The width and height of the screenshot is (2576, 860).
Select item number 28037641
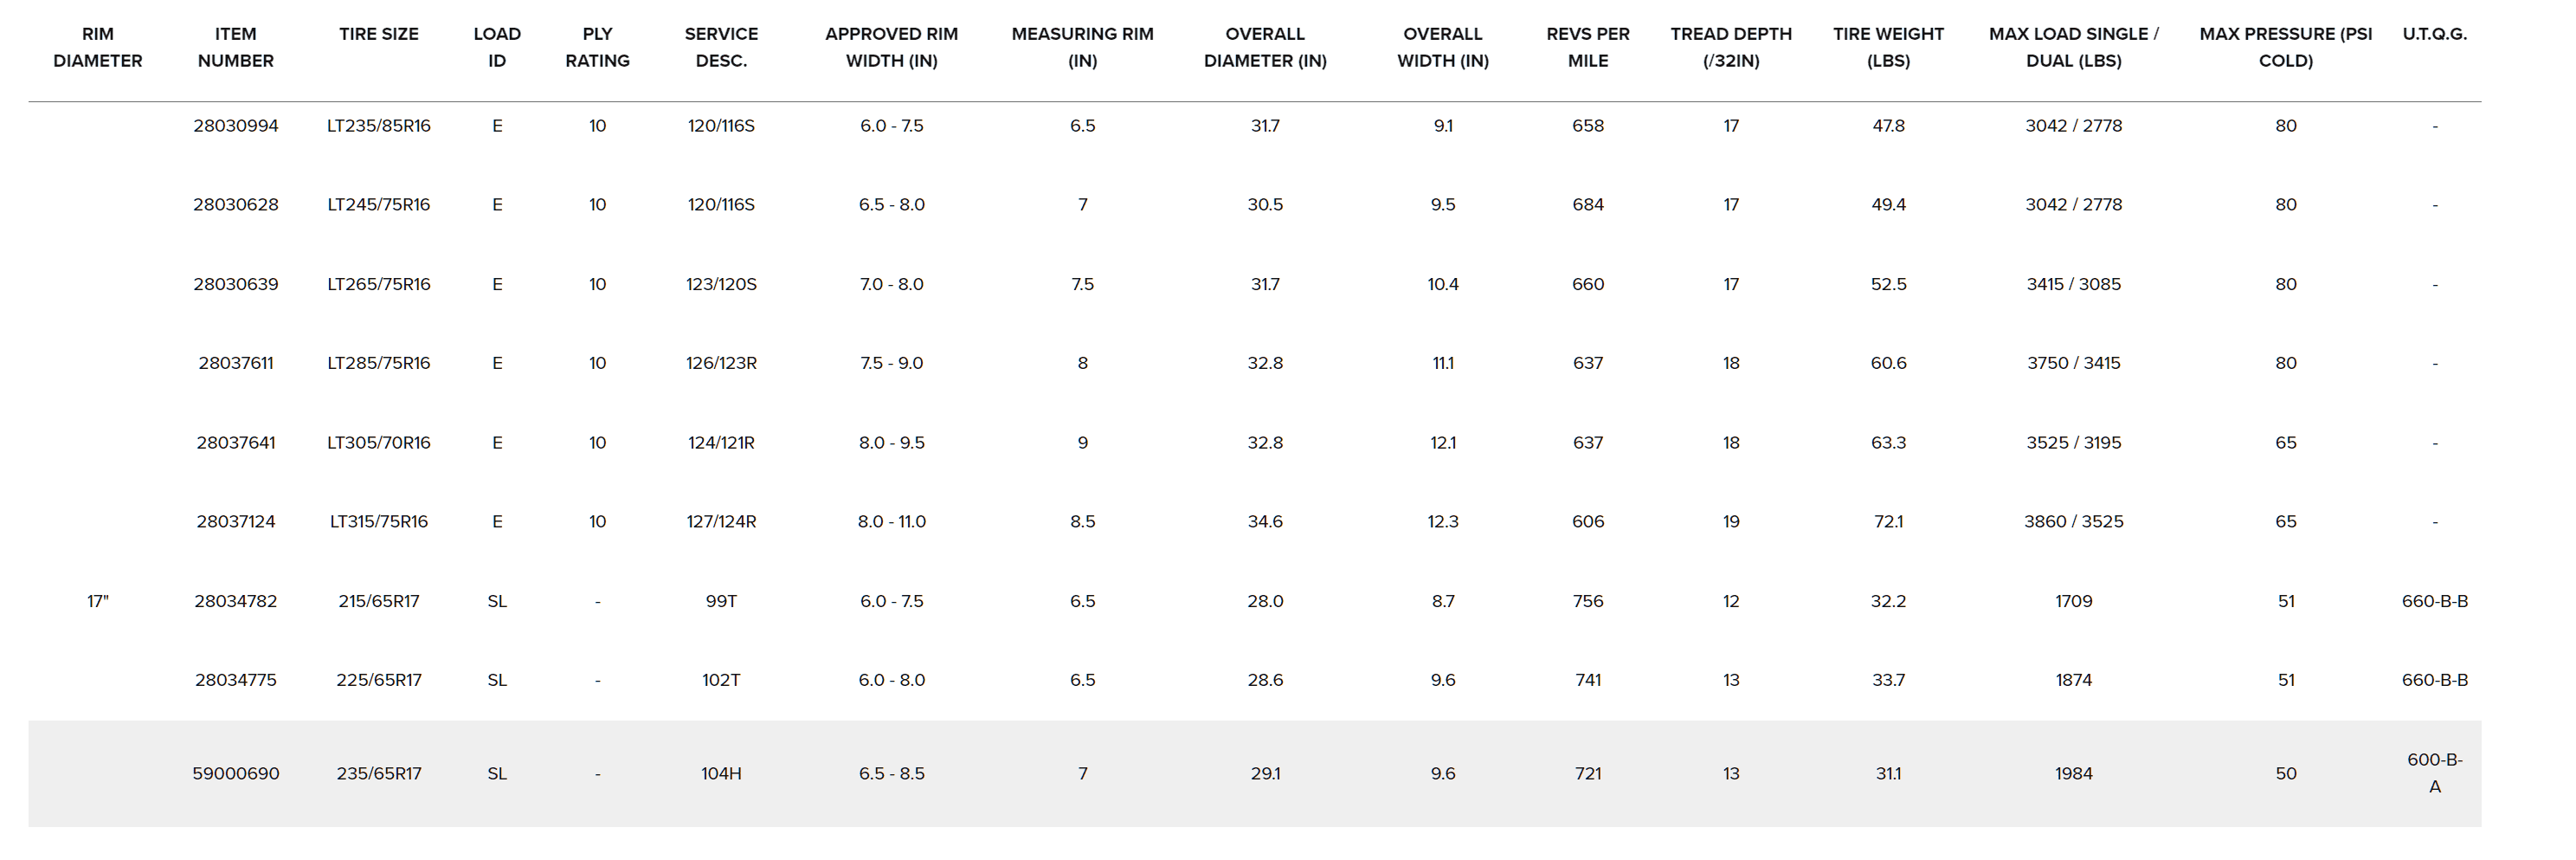tap(235, 442)
